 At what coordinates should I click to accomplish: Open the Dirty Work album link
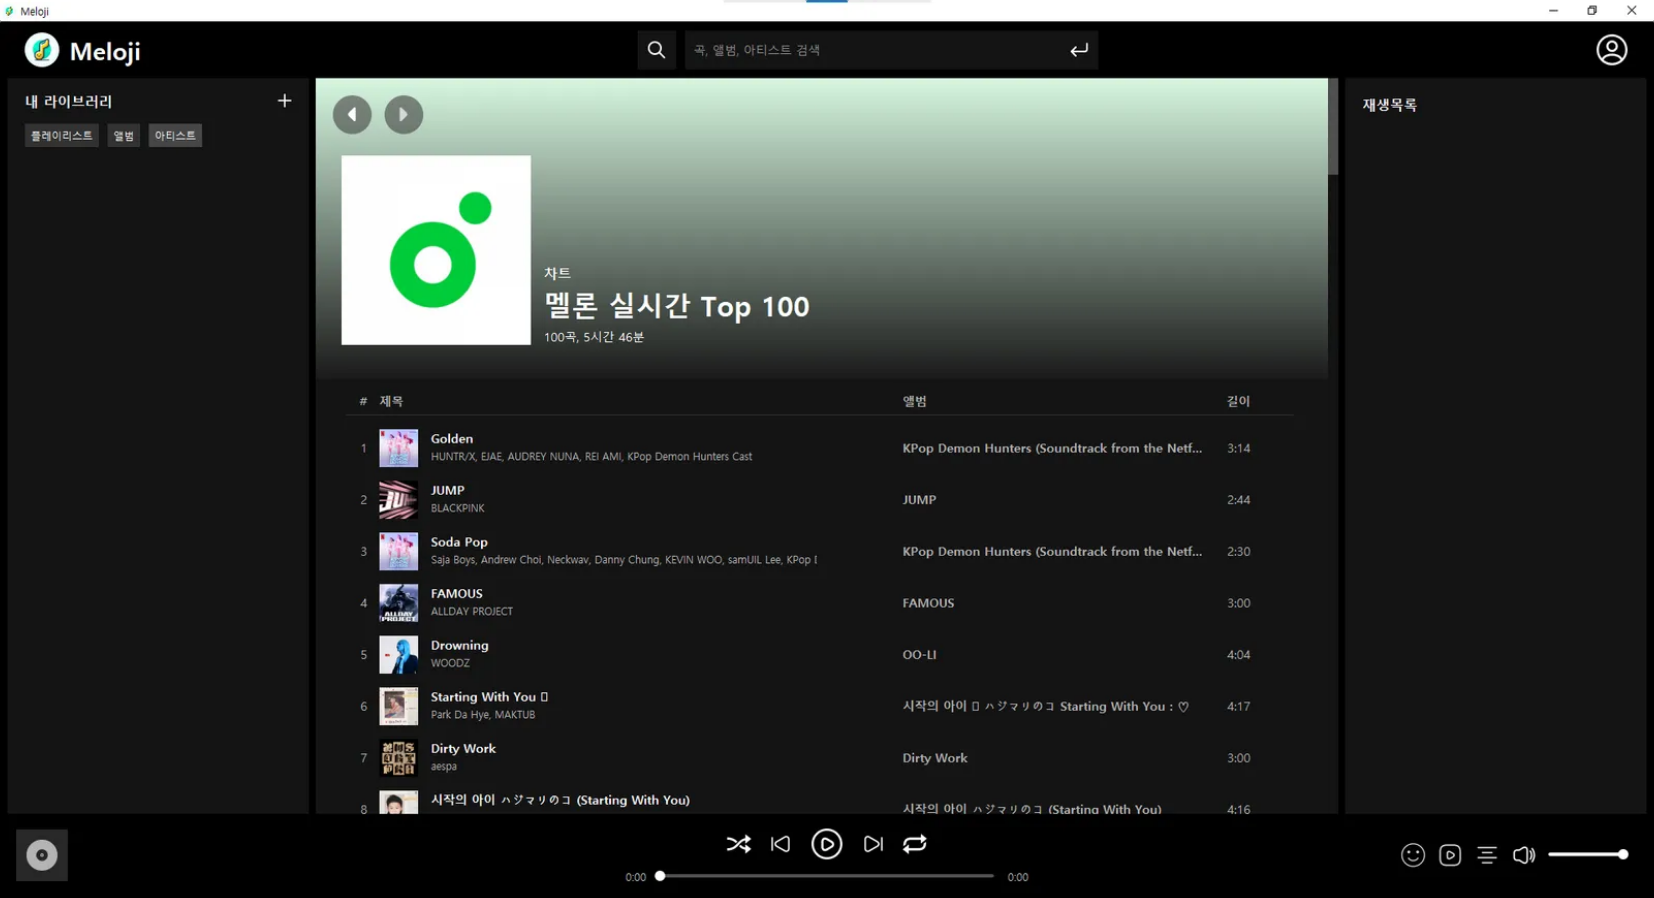tap(935, 758)
